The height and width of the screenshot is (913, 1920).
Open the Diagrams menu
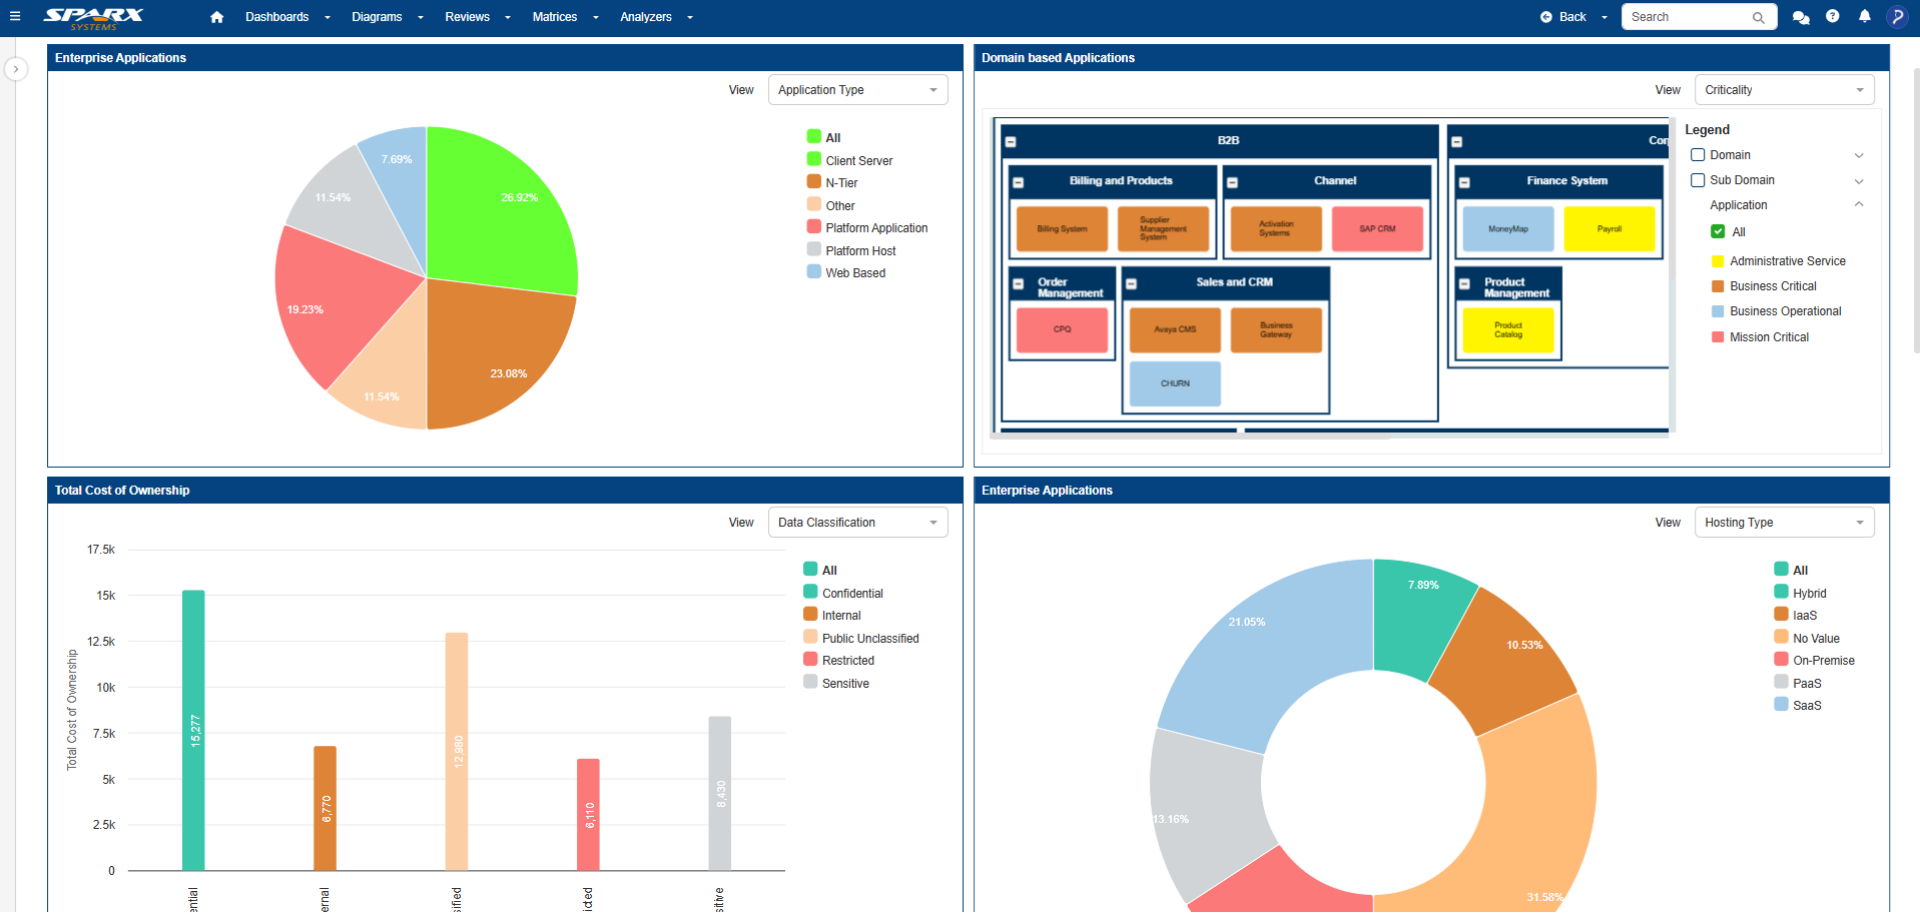coord(375,16)
